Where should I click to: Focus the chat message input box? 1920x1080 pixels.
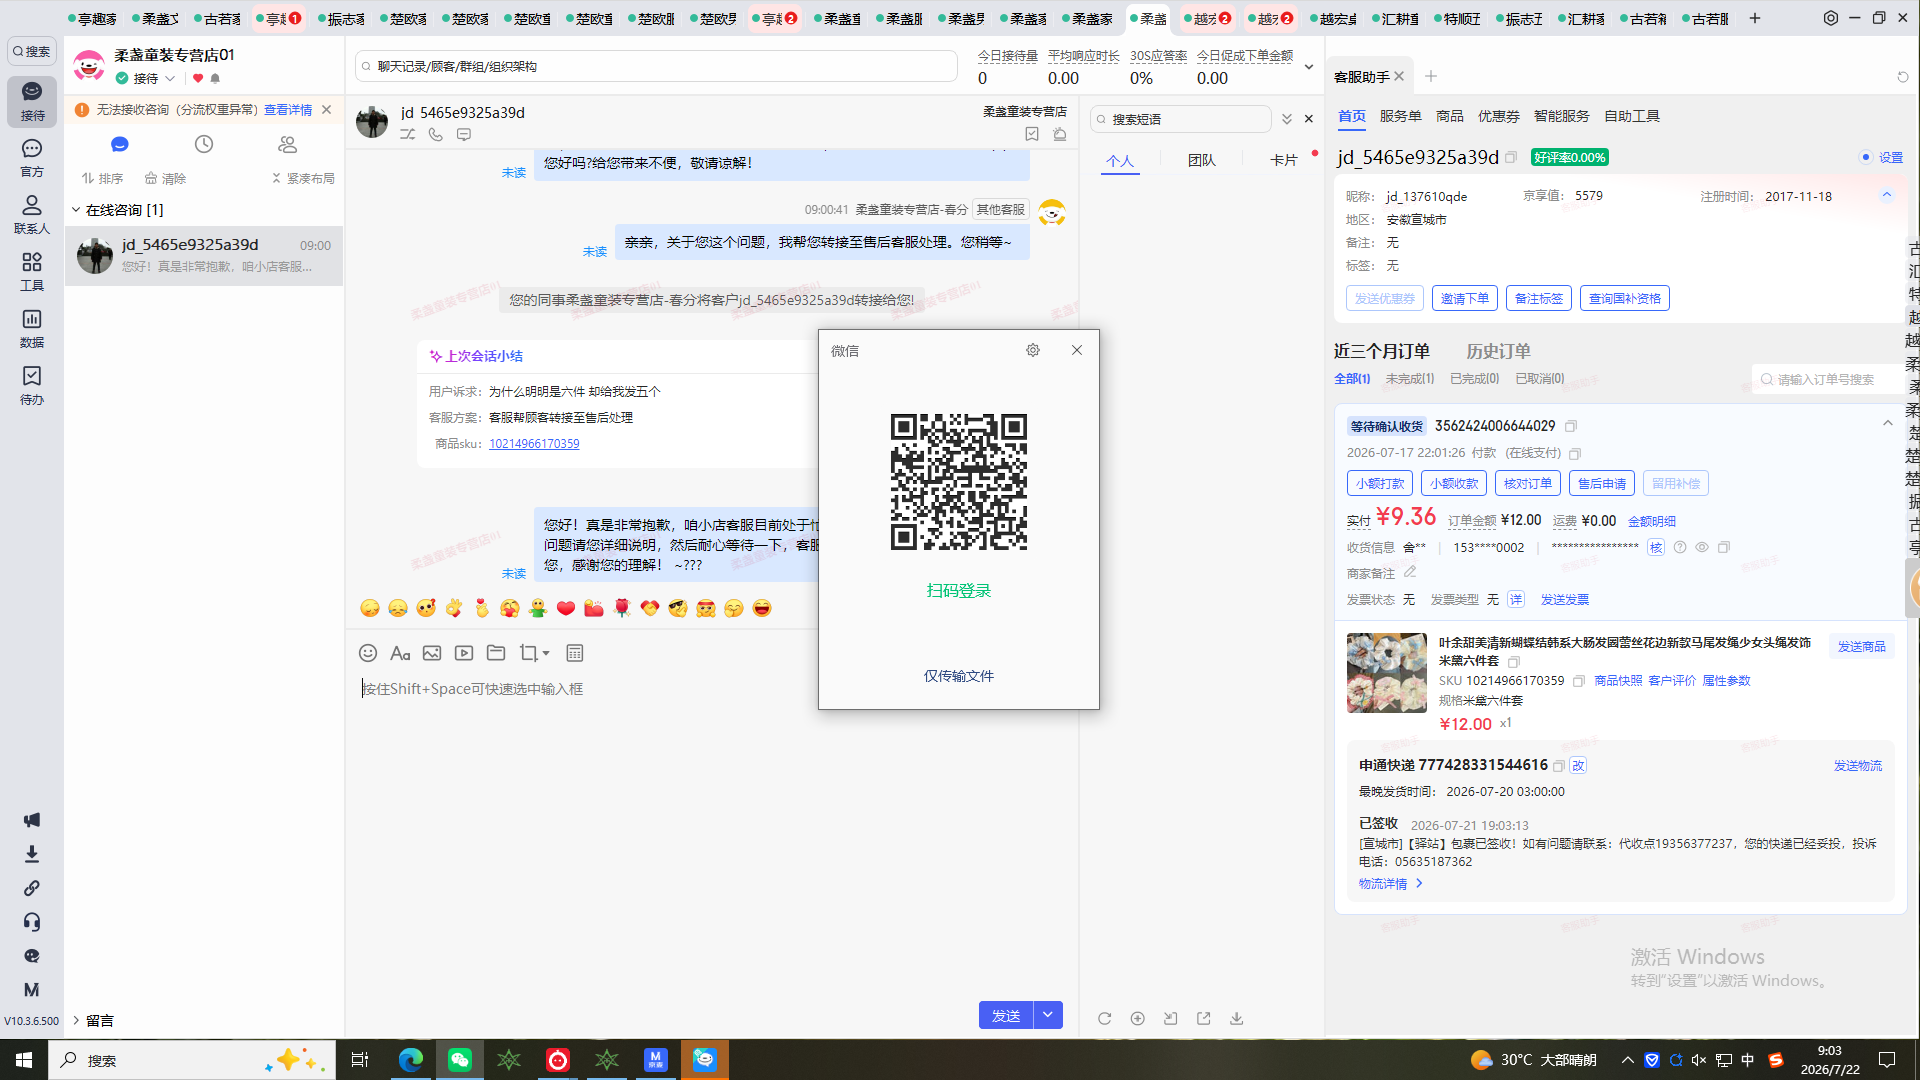[x=712, y=830]
